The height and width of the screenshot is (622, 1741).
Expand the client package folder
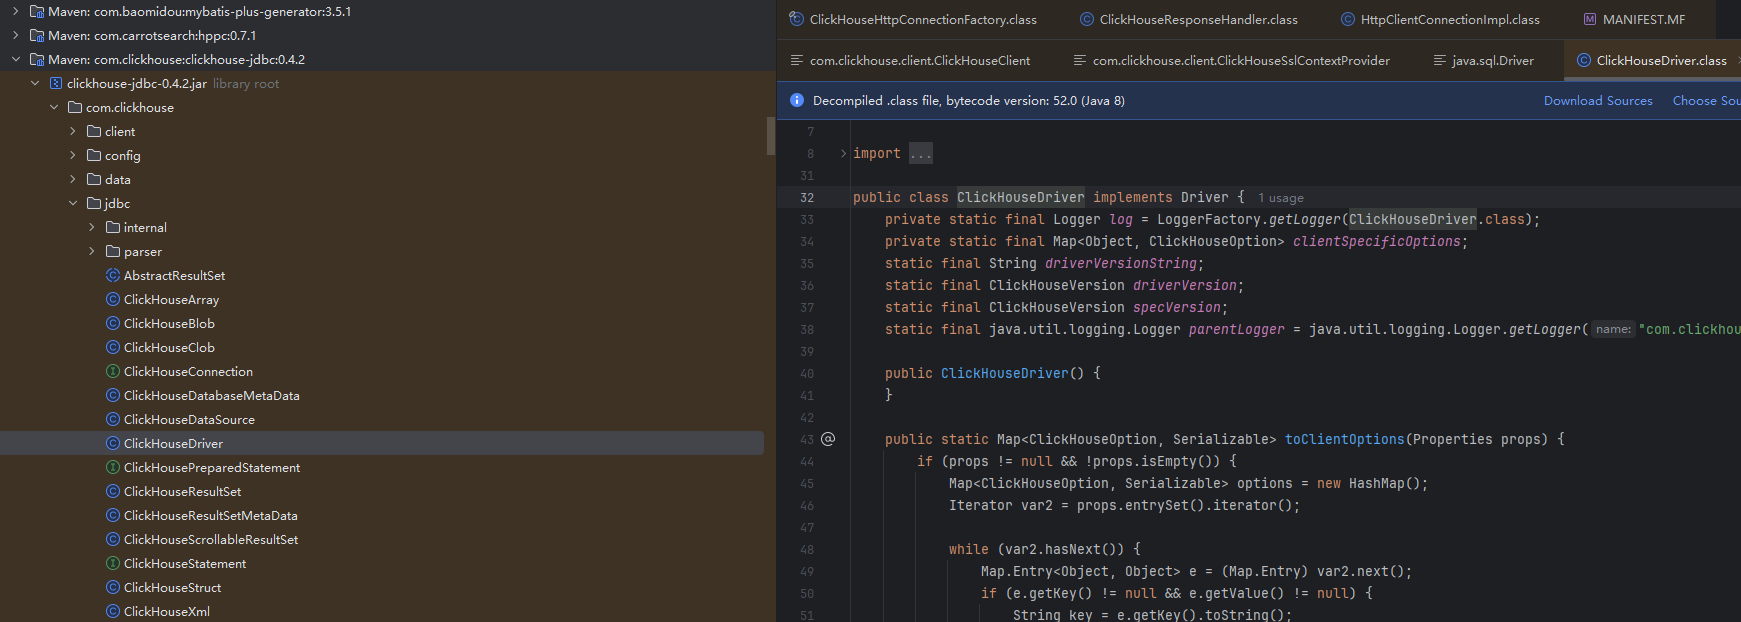(x=73, y=132)
